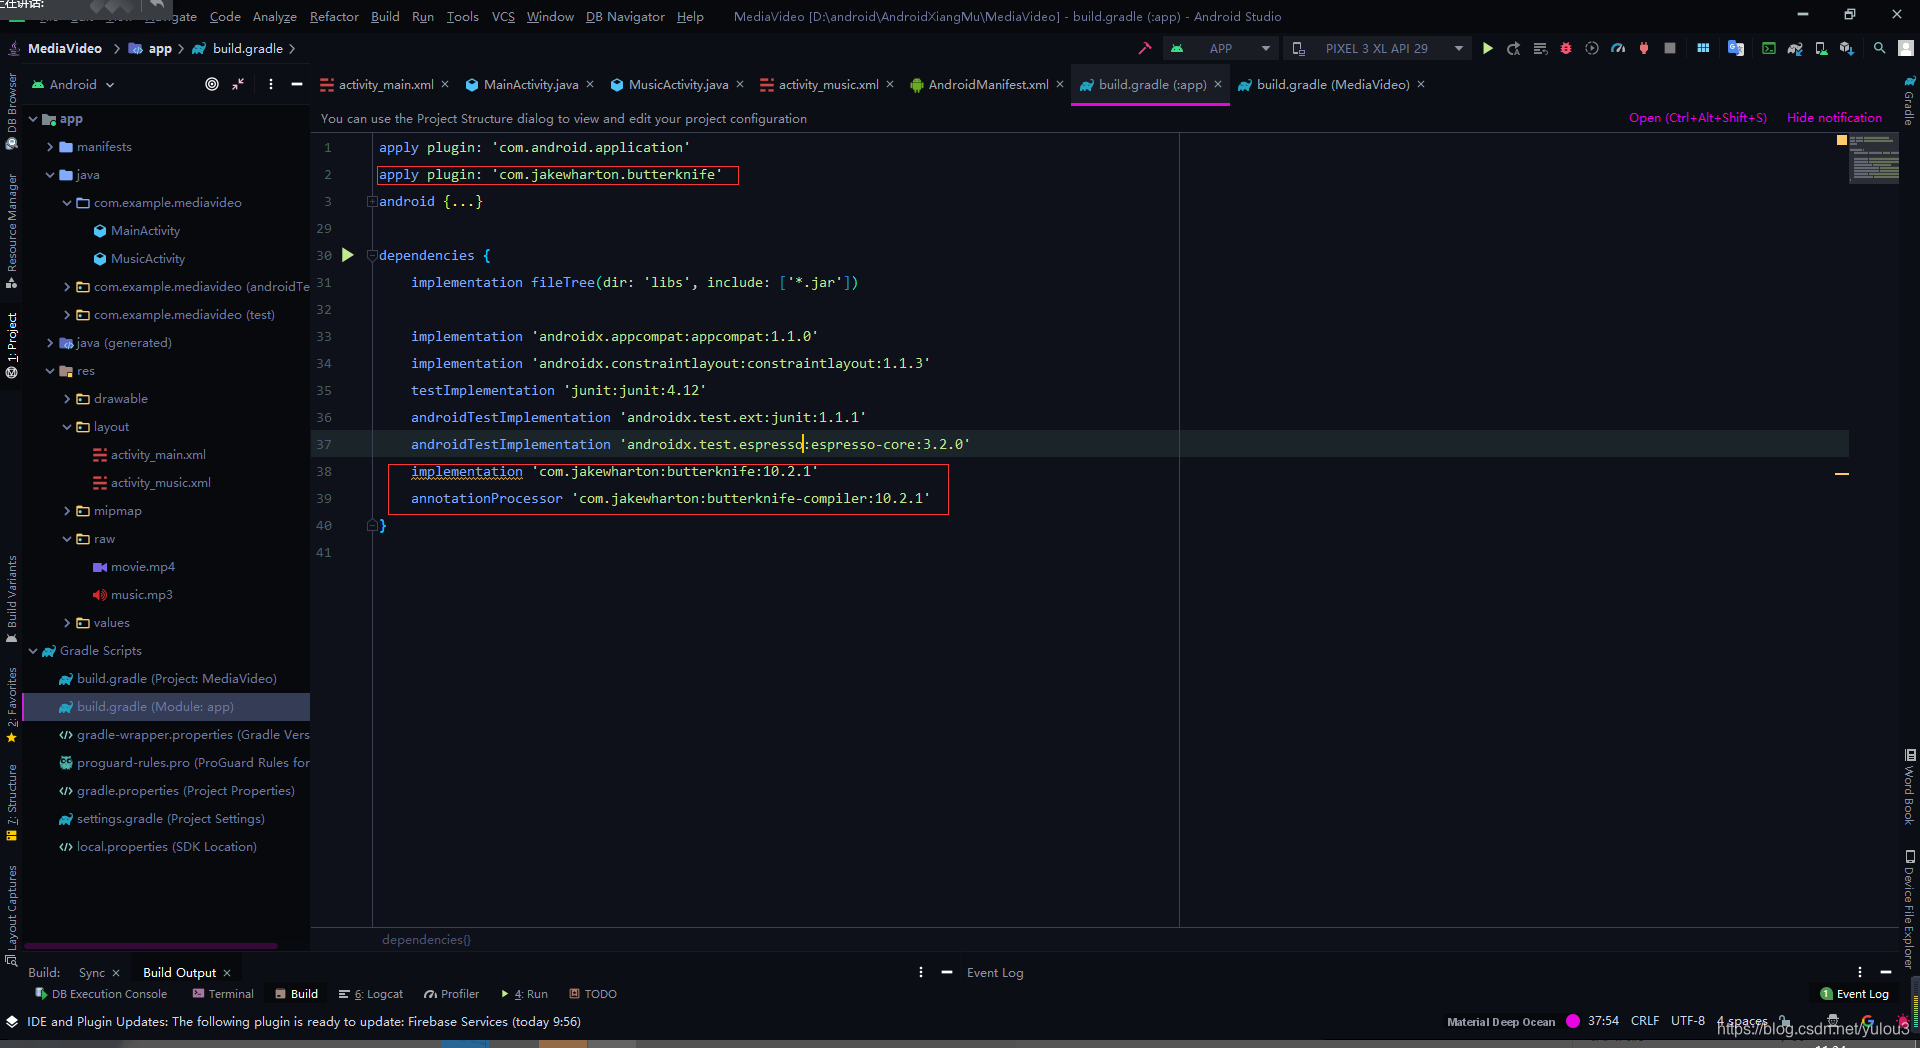Open the VCS menu

point(503,16)
